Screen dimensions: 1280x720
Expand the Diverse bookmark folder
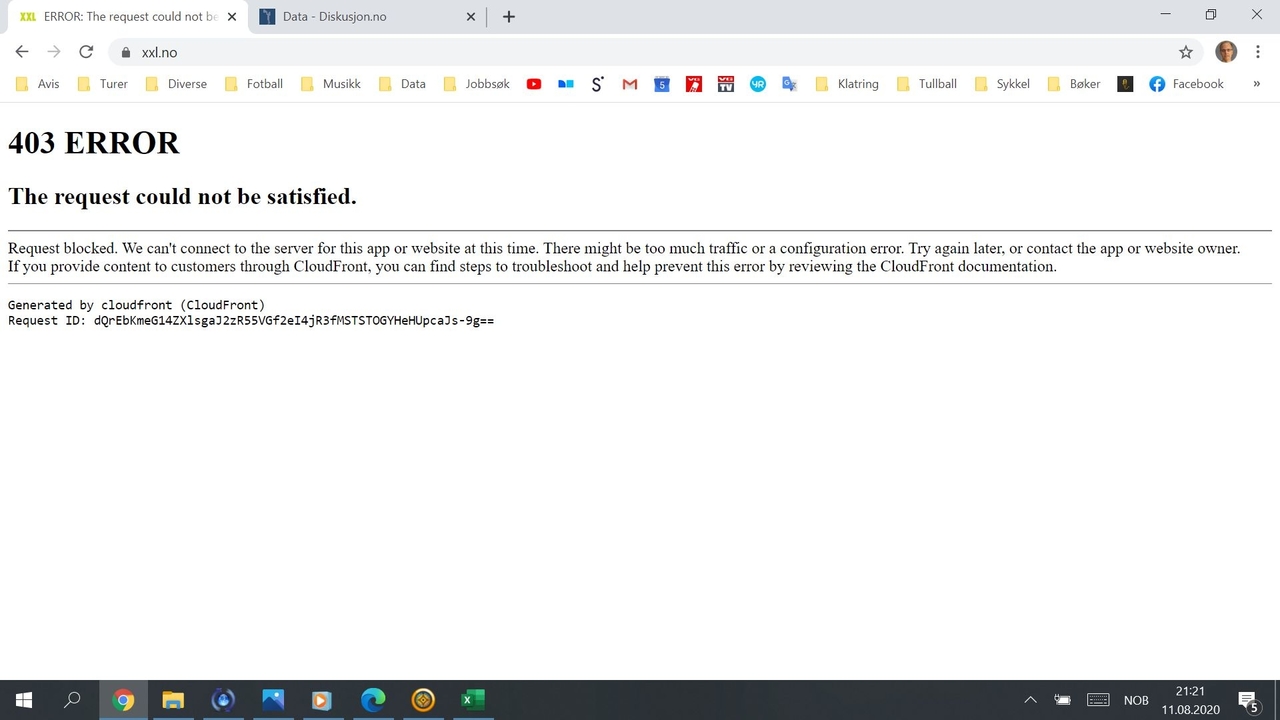176,84
